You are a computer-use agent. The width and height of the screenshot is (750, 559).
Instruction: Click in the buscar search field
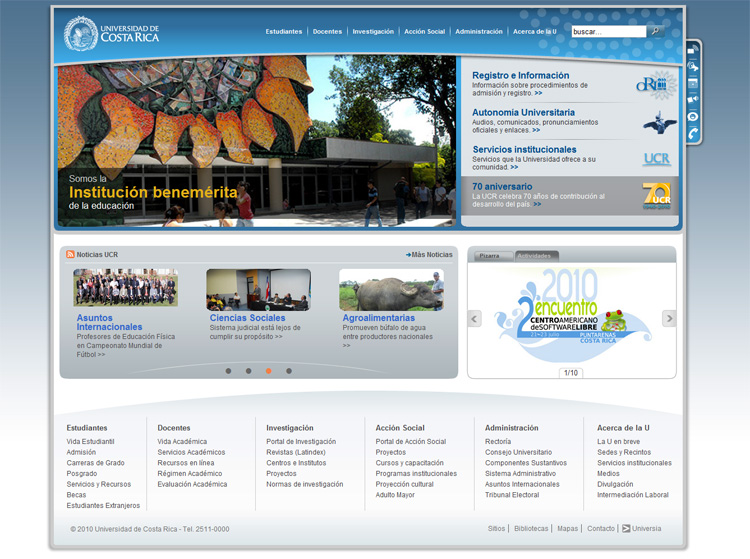point(609,32)
